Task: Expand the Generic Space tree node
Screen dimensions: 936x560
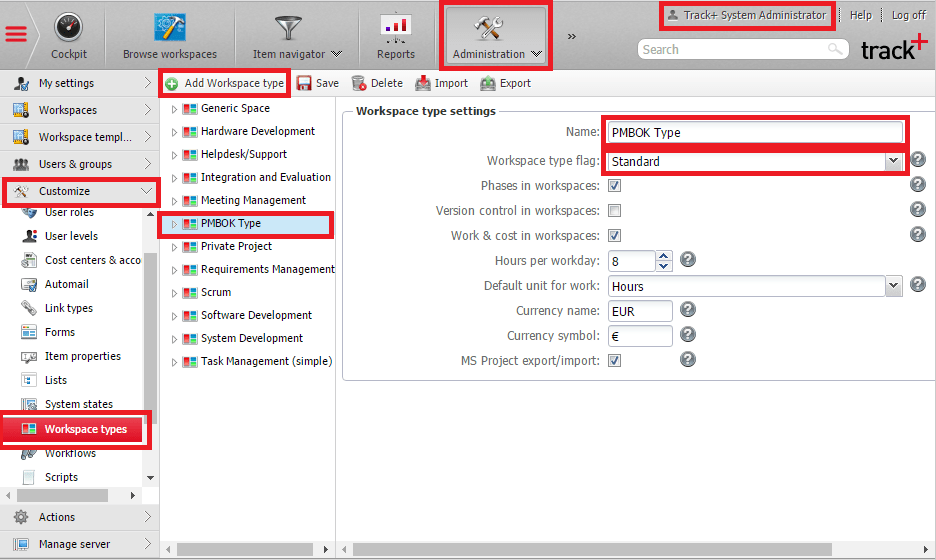Action: click(x=174, y=109)
